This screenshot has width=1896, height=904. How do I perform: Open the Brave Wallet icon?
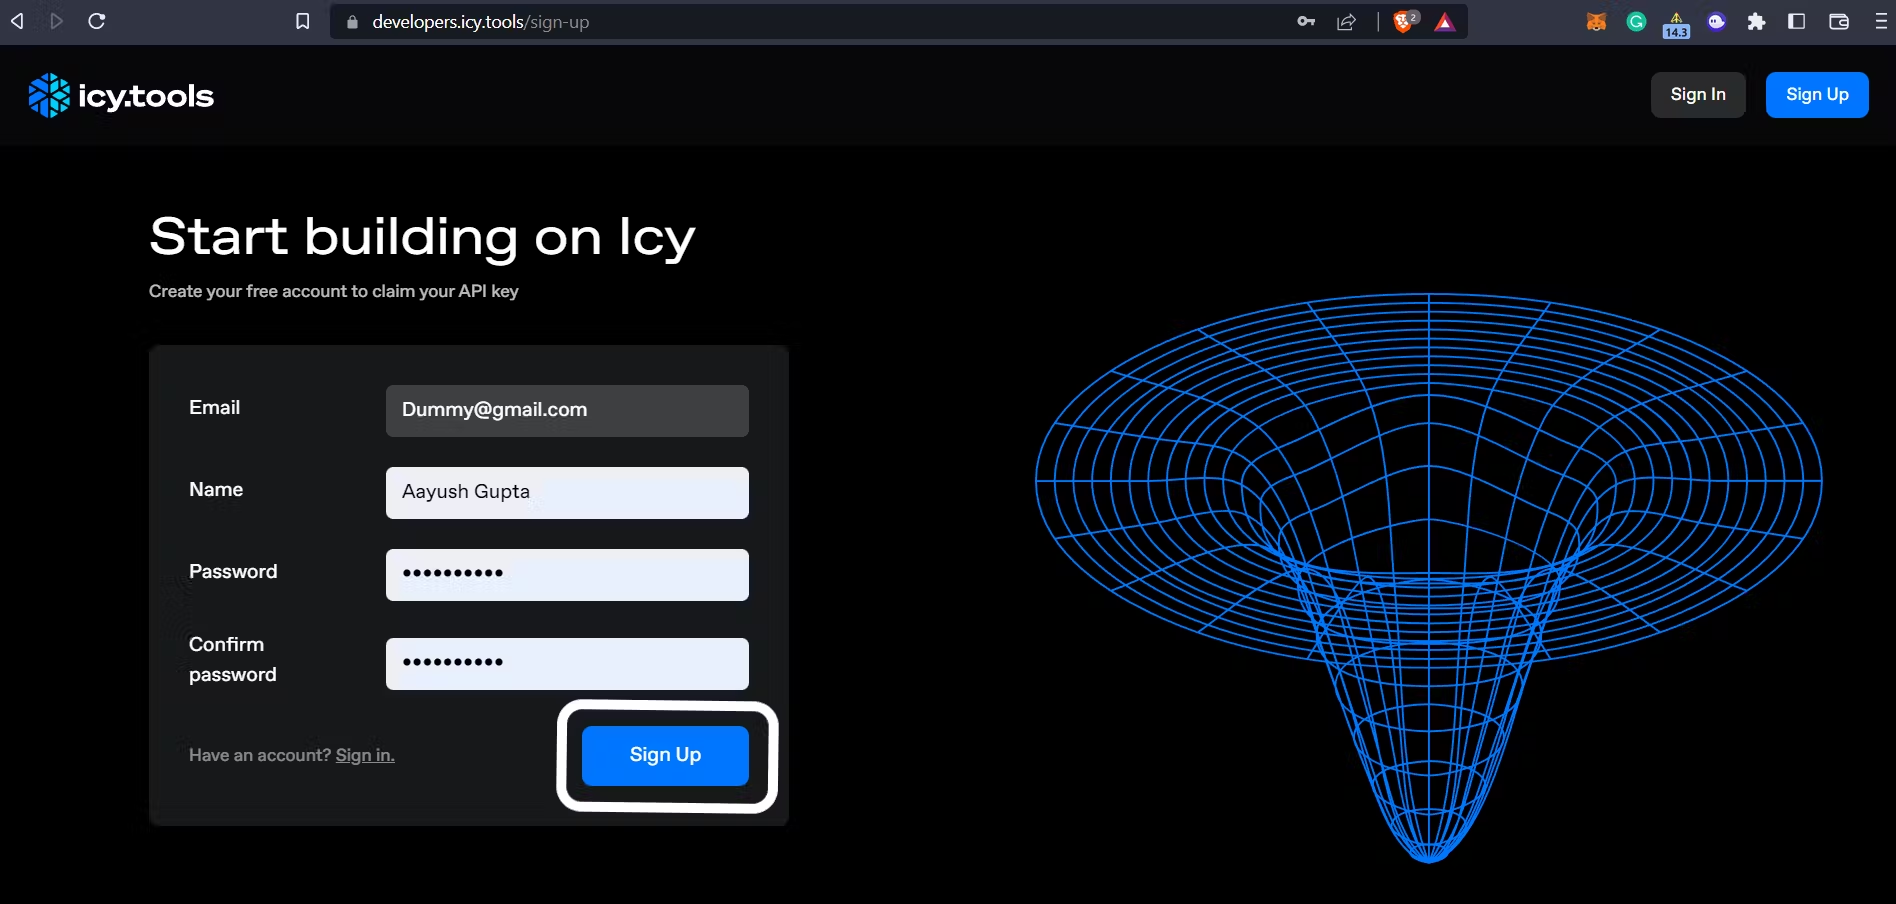(x=1838, y=22)
